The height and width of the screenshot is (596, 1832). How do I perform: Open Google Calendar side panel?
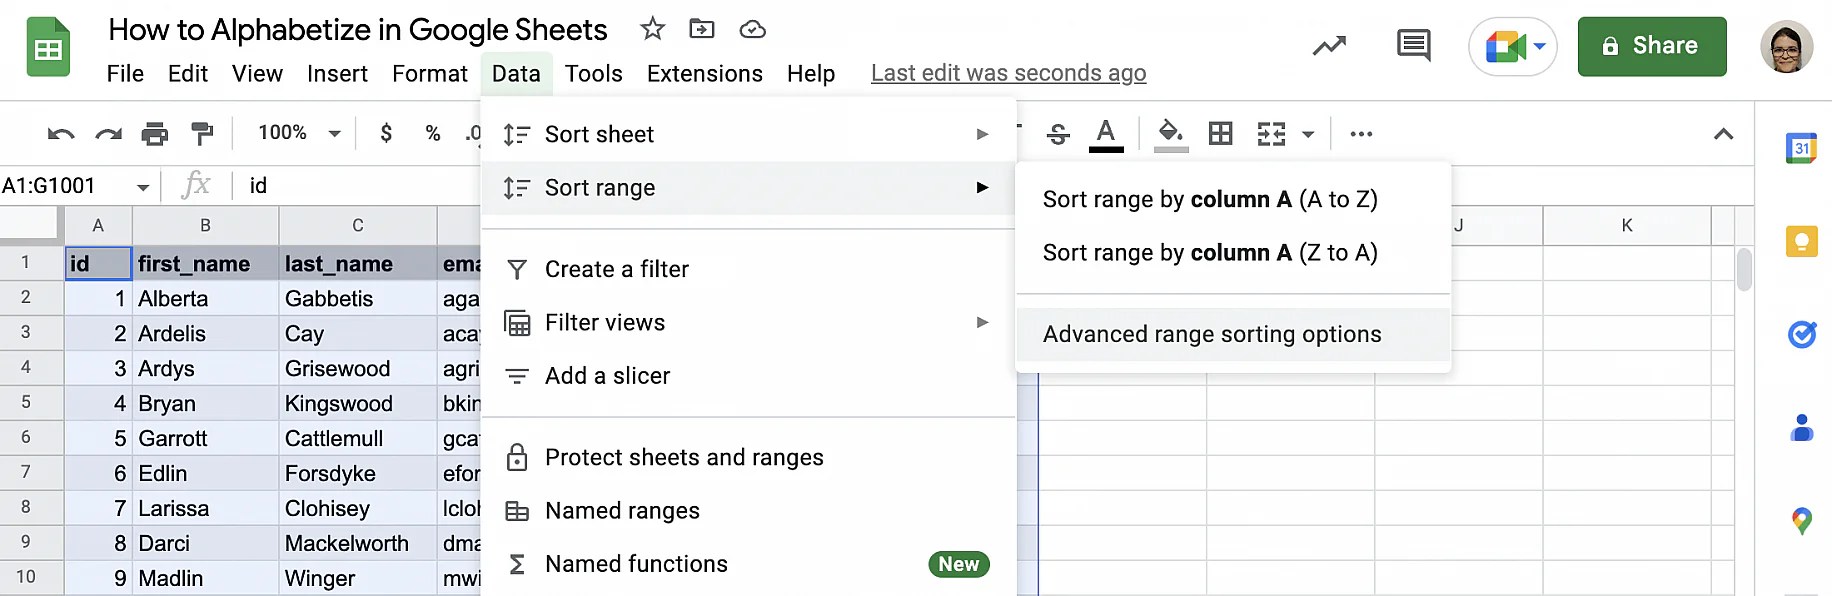point(1801,148)
